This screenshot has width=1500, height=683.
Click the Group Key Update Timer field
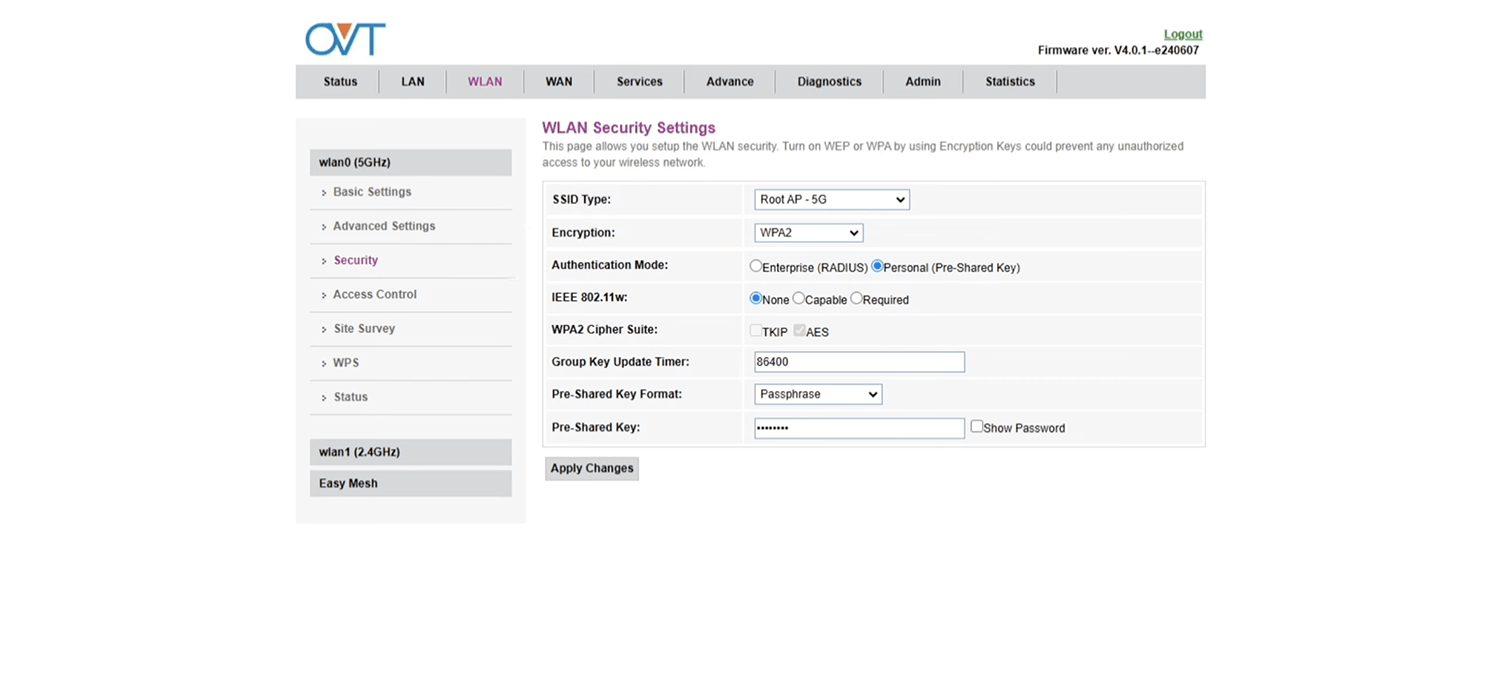859,362
